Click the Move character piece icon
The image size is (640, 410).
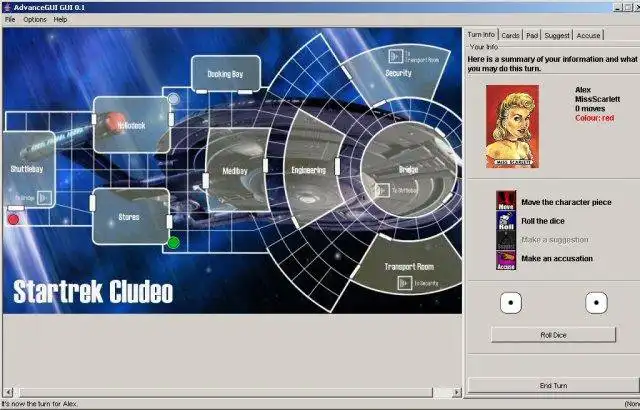pyautogui.click(x=506, y=201)
